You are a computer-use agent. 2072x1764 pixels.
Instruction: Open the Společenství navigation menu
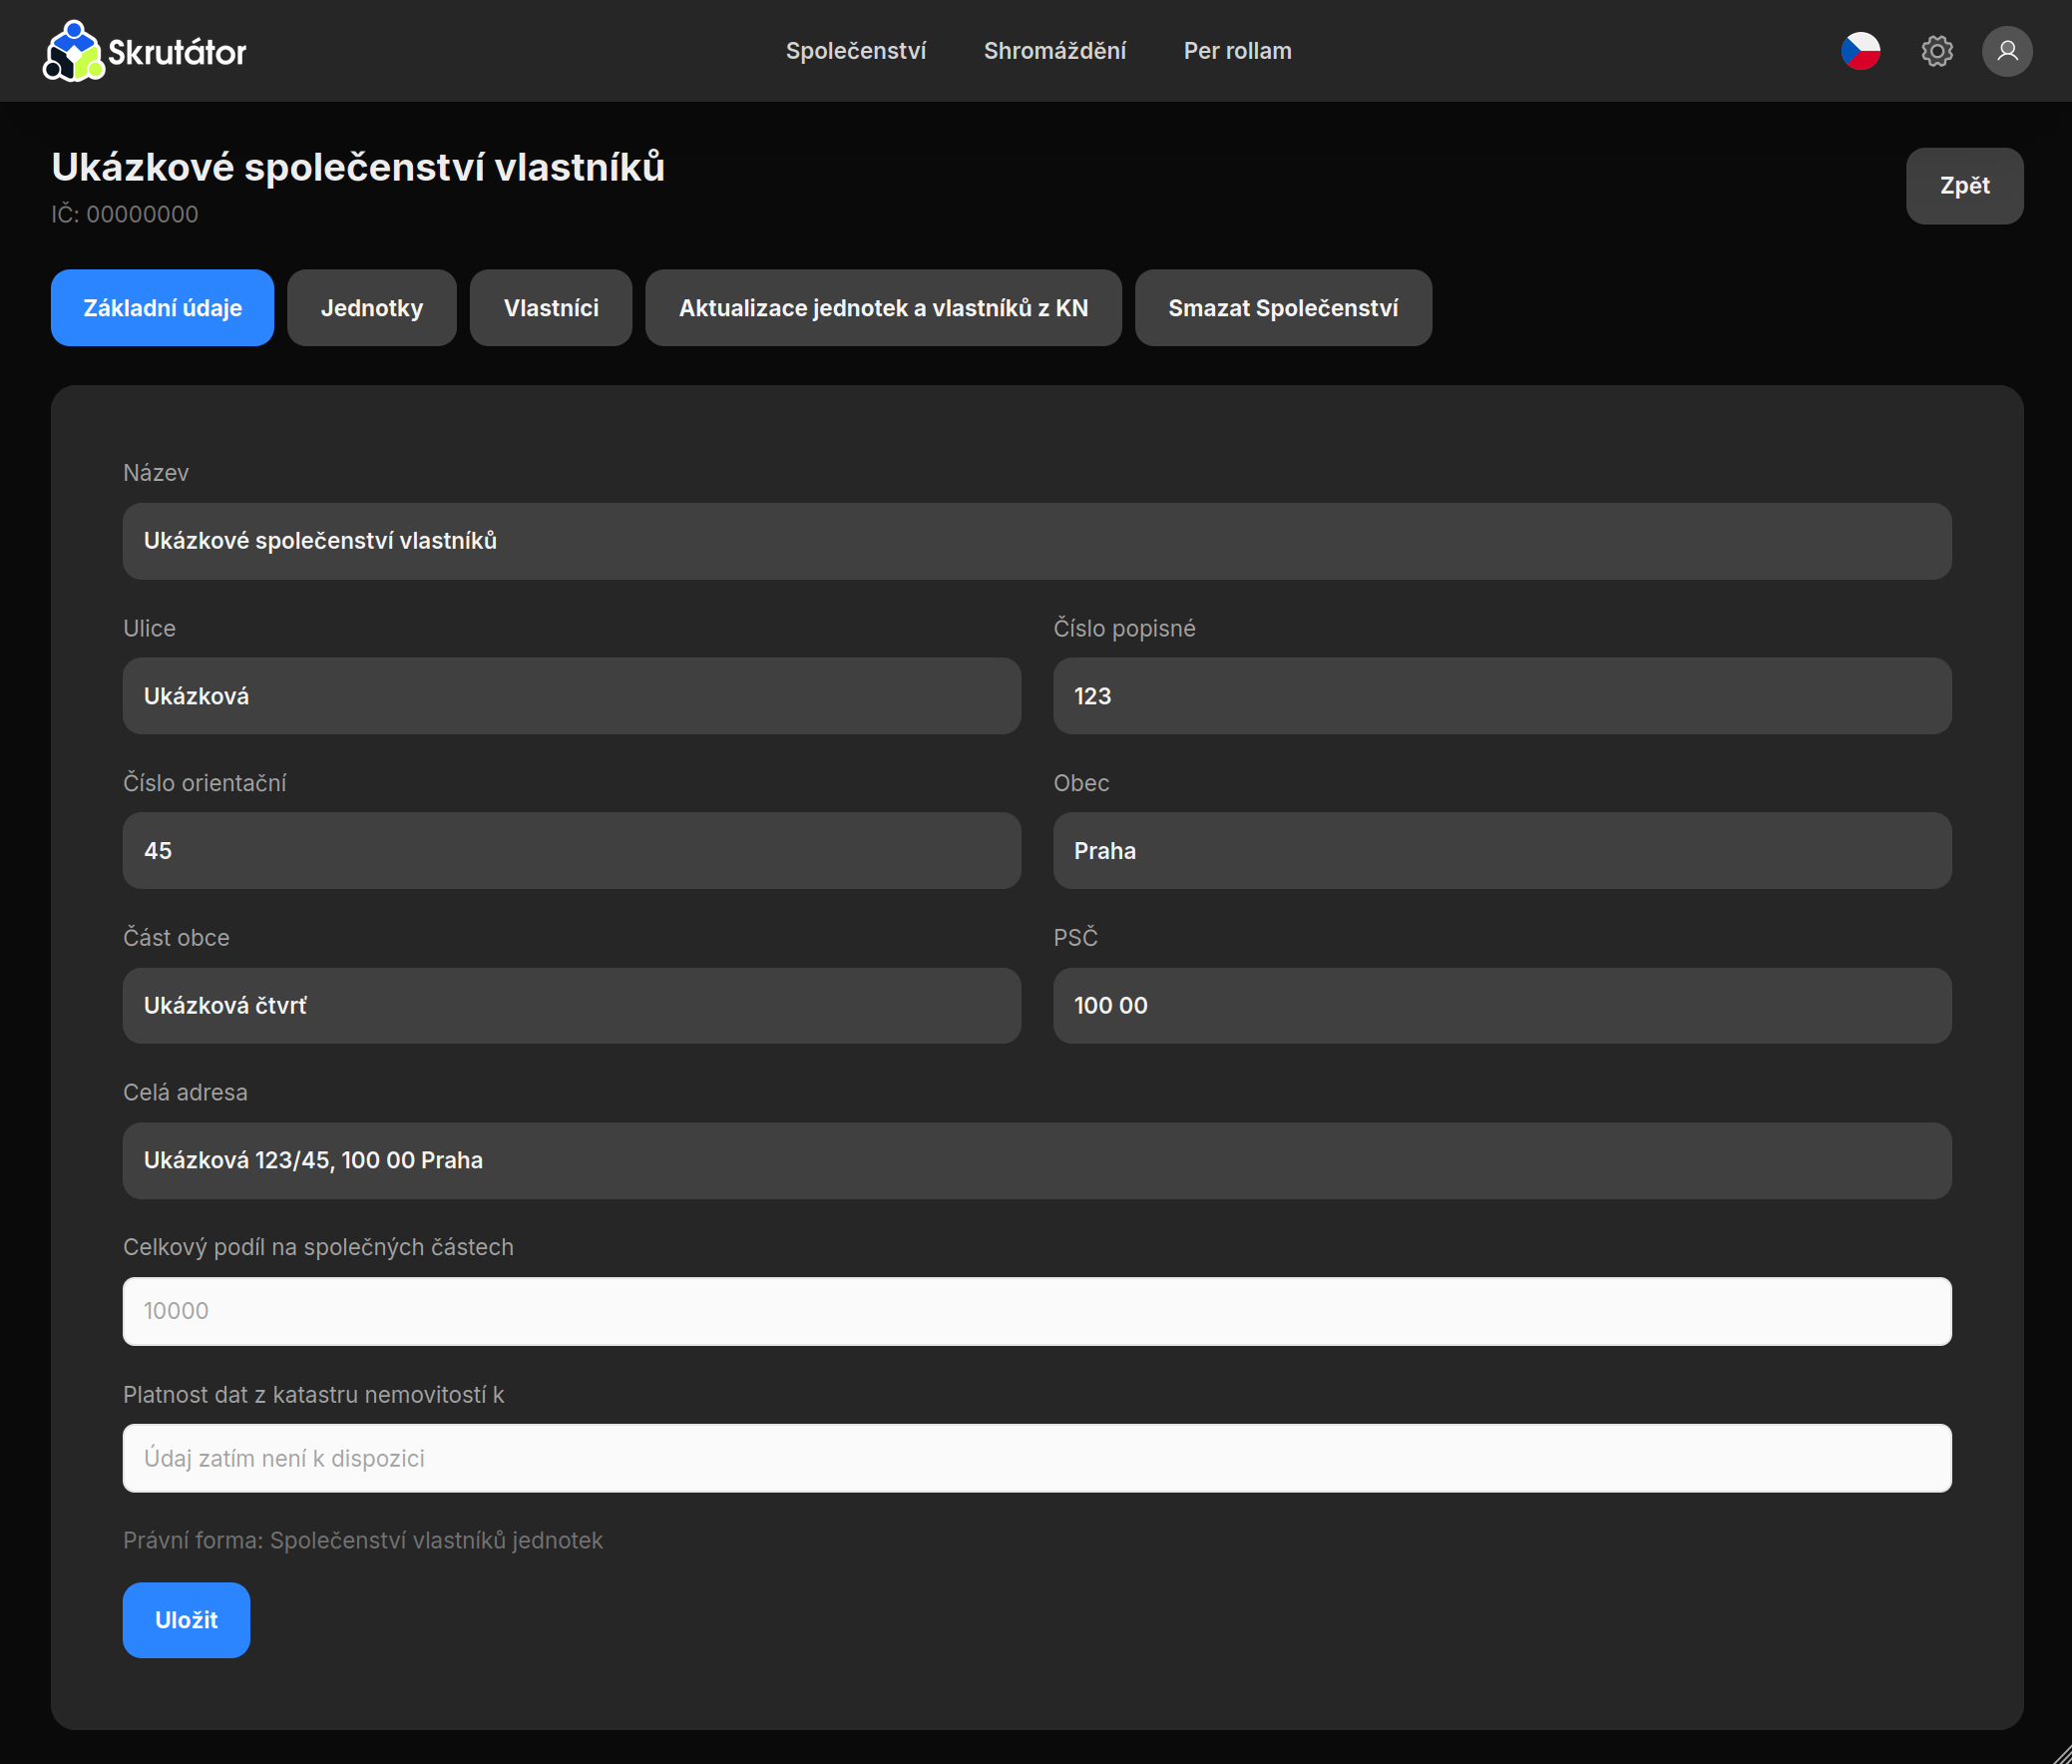(x=856, y=51)
